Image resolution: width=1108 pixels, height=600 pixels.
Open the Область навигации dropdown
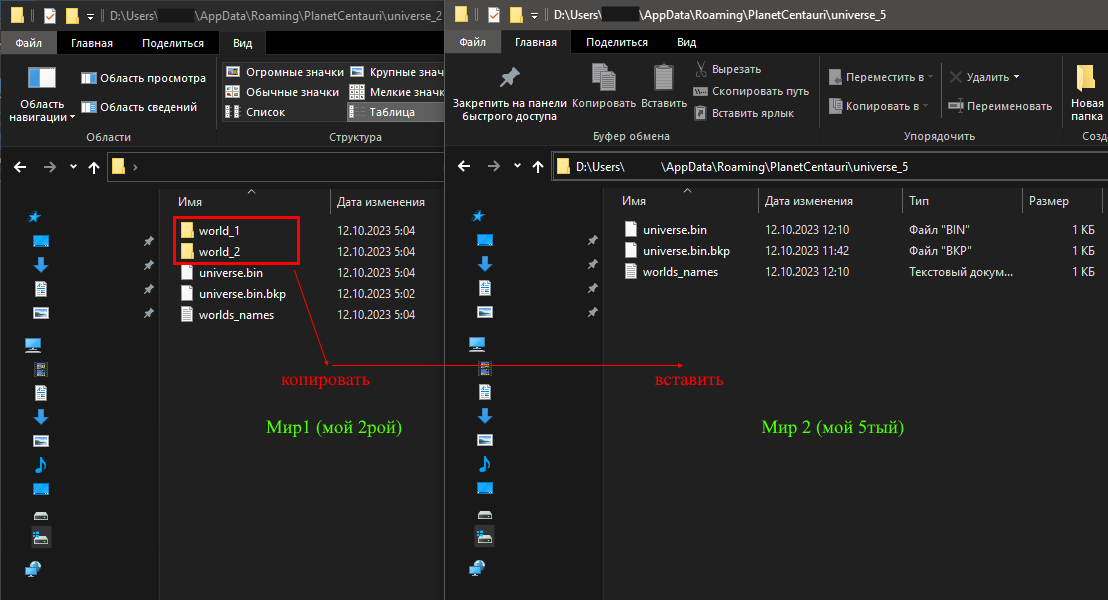coord(42,94)
